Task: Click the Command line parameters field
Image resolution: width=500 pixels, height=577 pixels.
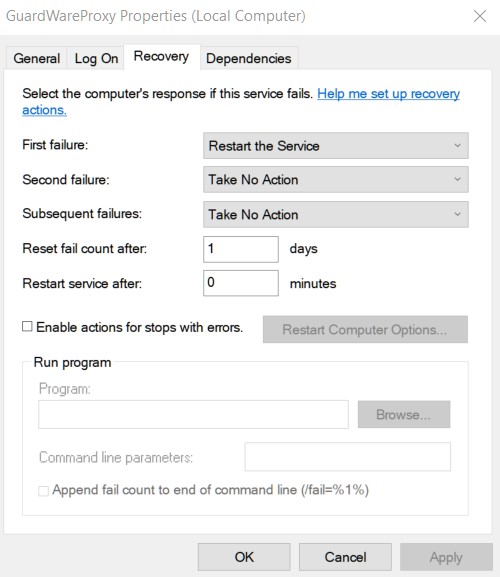Action: [347, 457]
